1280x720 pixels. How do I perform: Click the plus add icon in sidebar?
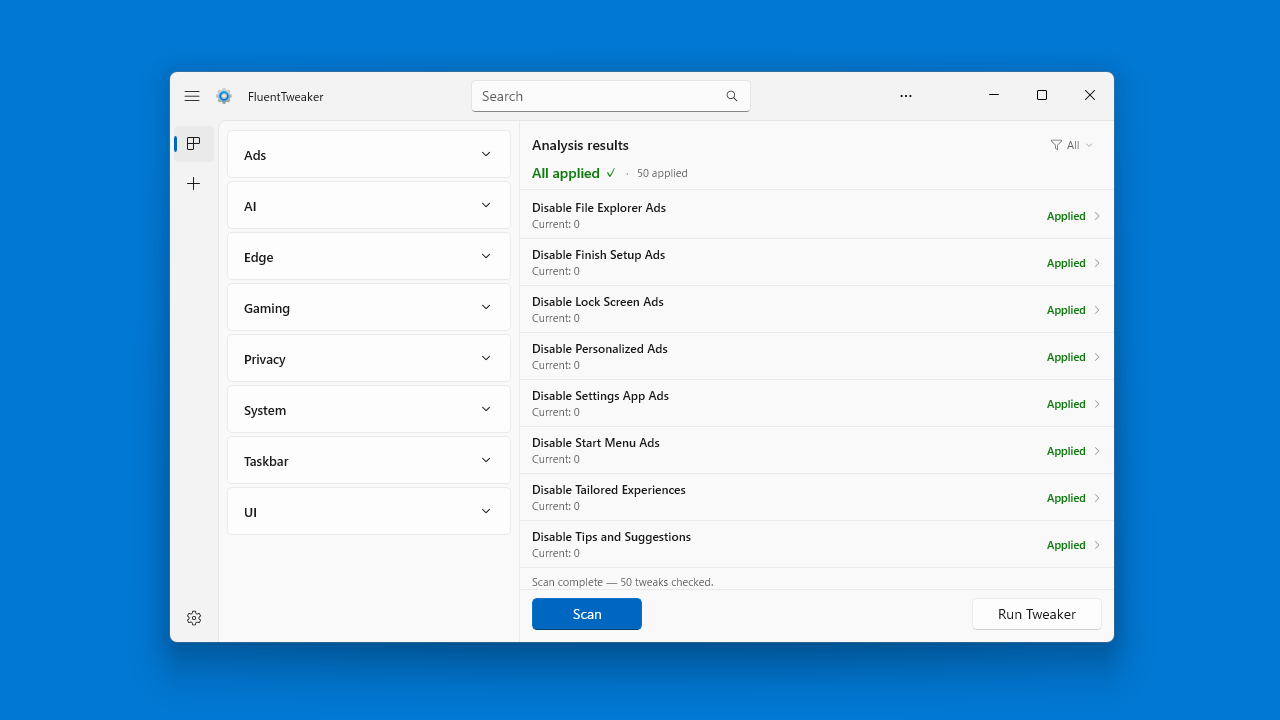194,184
